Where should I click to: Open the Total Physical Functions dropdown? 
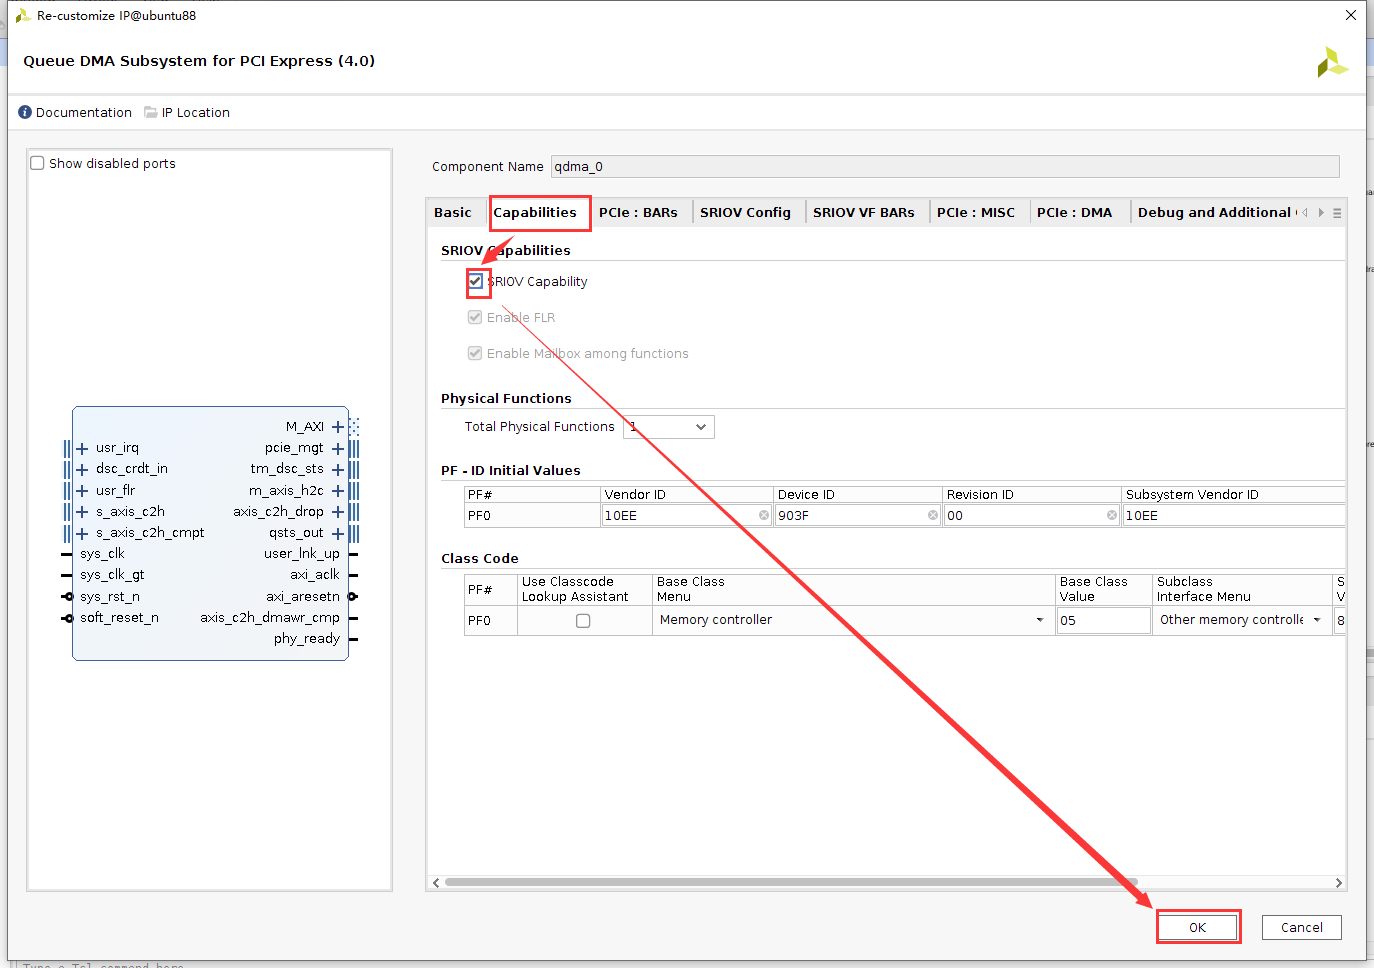(669, 427)
